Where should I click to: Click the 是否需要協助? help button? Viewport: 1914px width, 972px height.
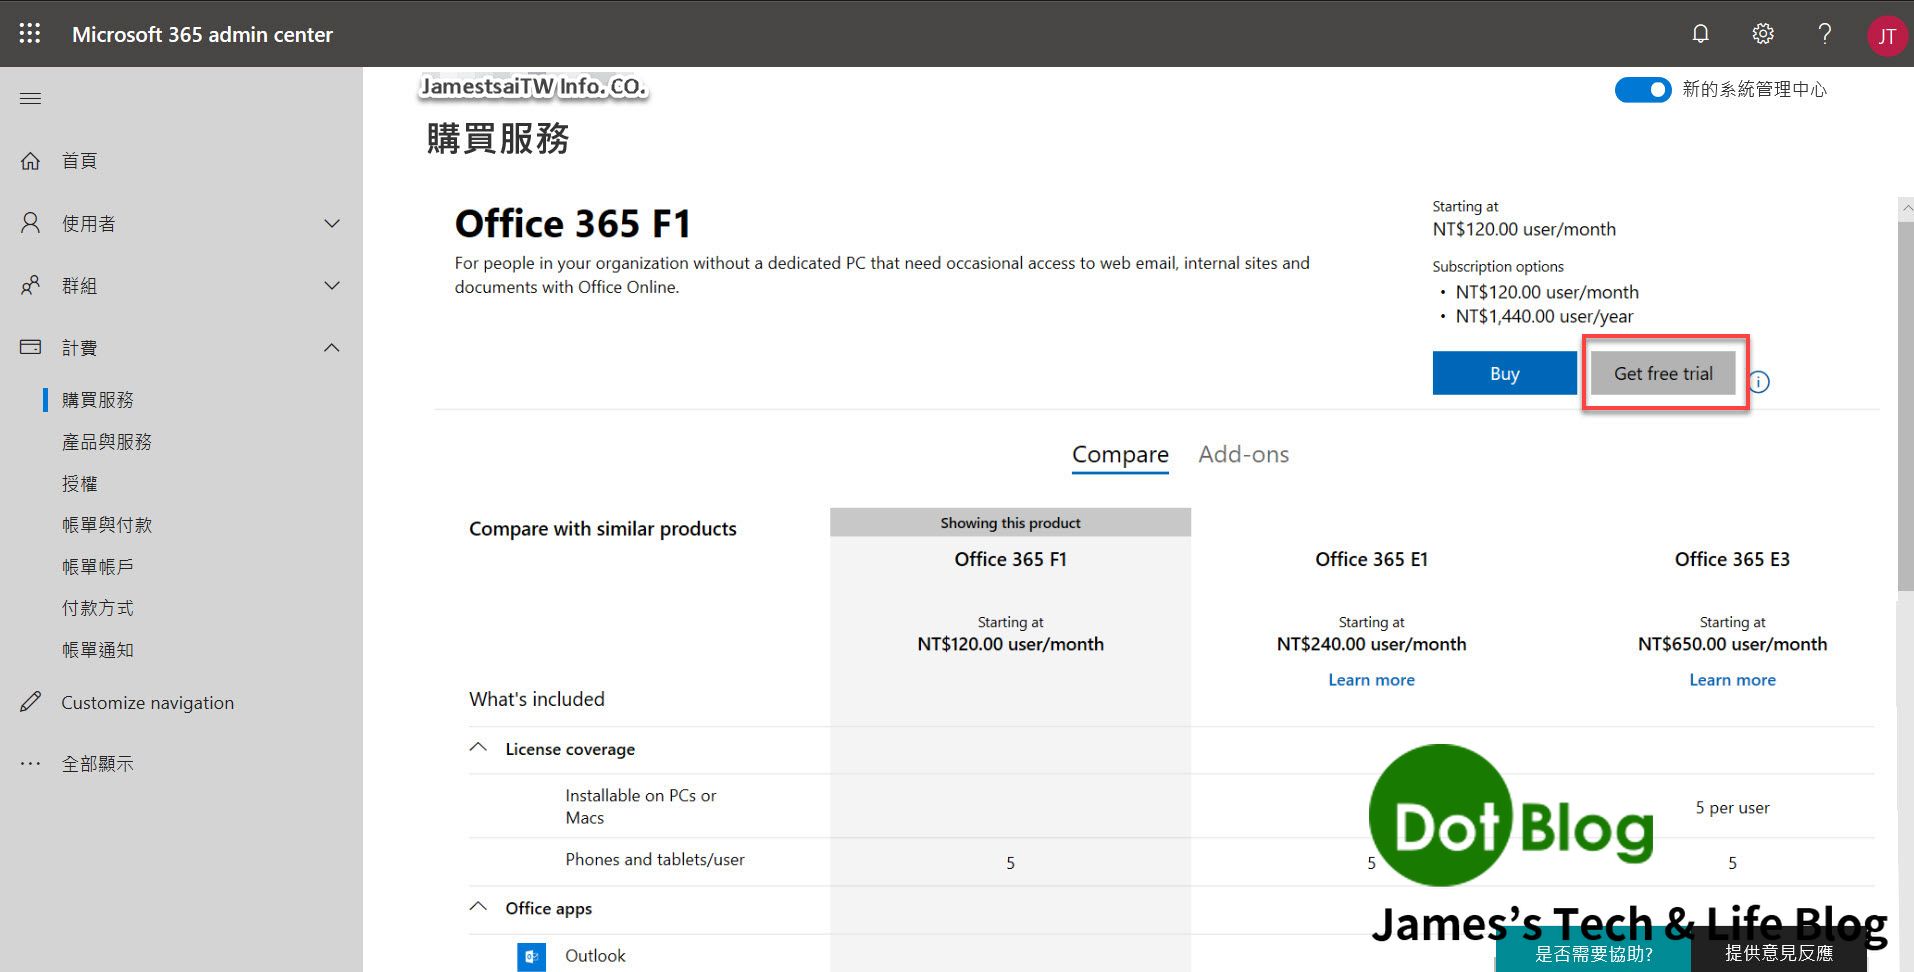[x=1593, y=954]
